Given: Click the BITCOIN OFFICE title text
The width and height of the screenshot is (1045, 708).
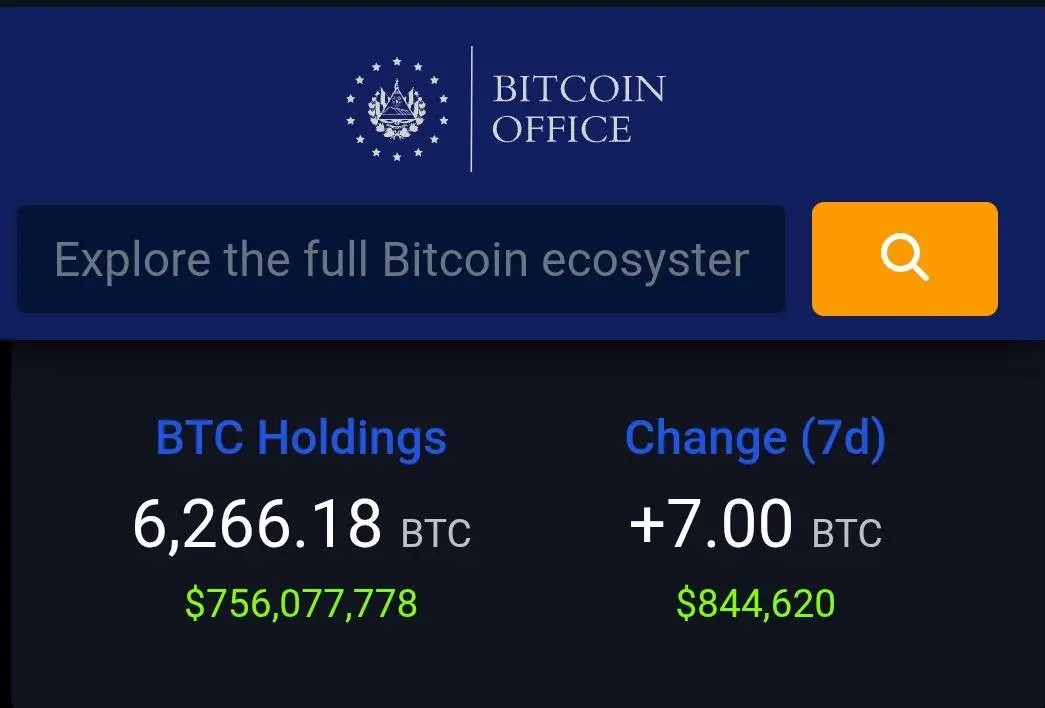Looking at the screenshot, I should 578,109.
